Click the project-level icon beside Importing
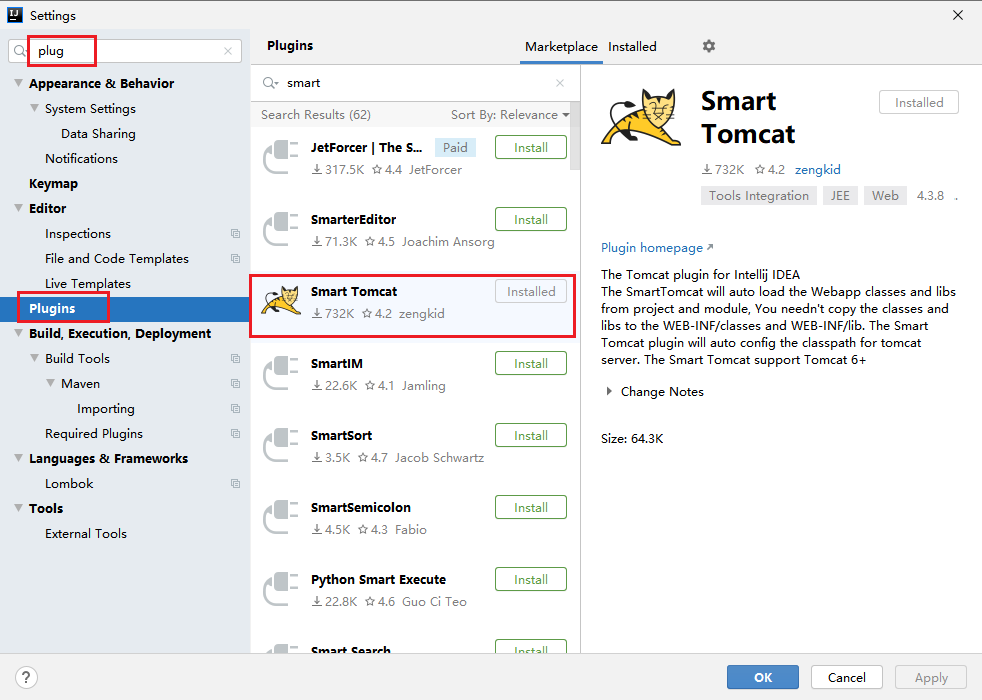The width and height of the screenshot is (982, 700). [x=235, y=409]
